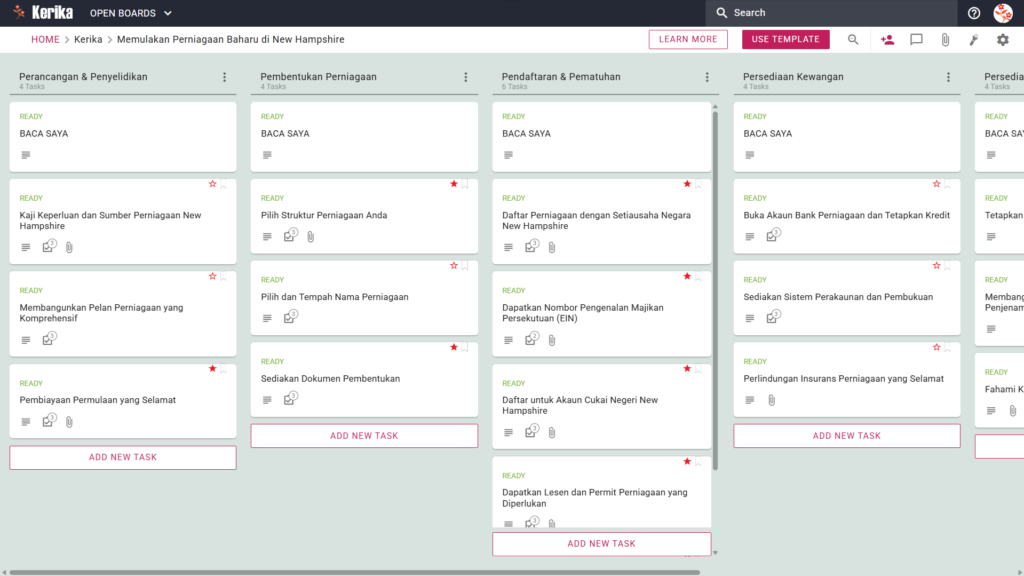The image size is (1024, 576).
Task: Open board settings gear icon
Action: [1002, 40]
